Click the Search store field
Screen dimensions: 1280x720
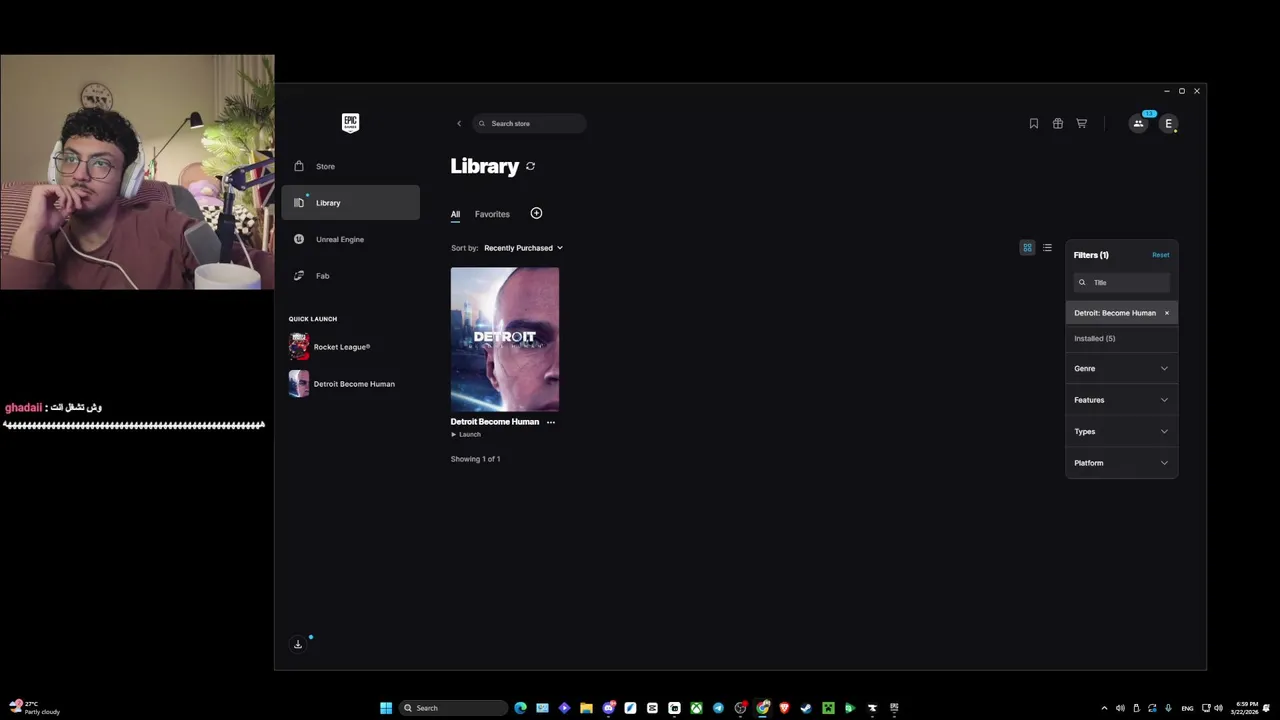pos(529,124)
